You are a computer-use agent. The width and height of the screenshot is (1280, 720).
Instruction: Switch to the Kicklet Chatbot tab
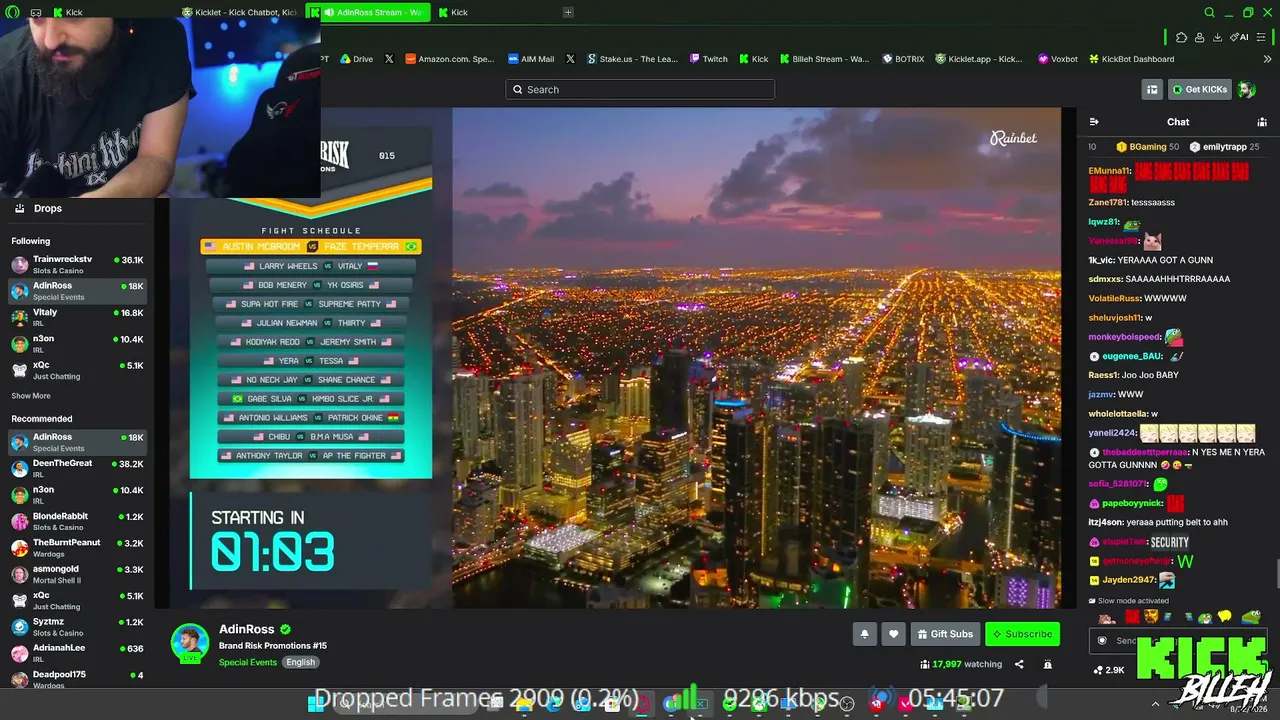(x=240, y=12)
